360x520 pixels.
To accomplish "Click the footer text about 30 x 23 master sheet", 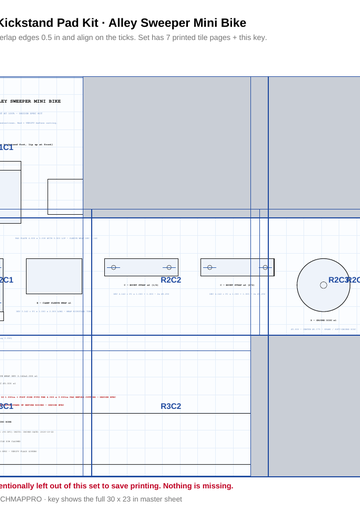I will (x=91, y=499).
